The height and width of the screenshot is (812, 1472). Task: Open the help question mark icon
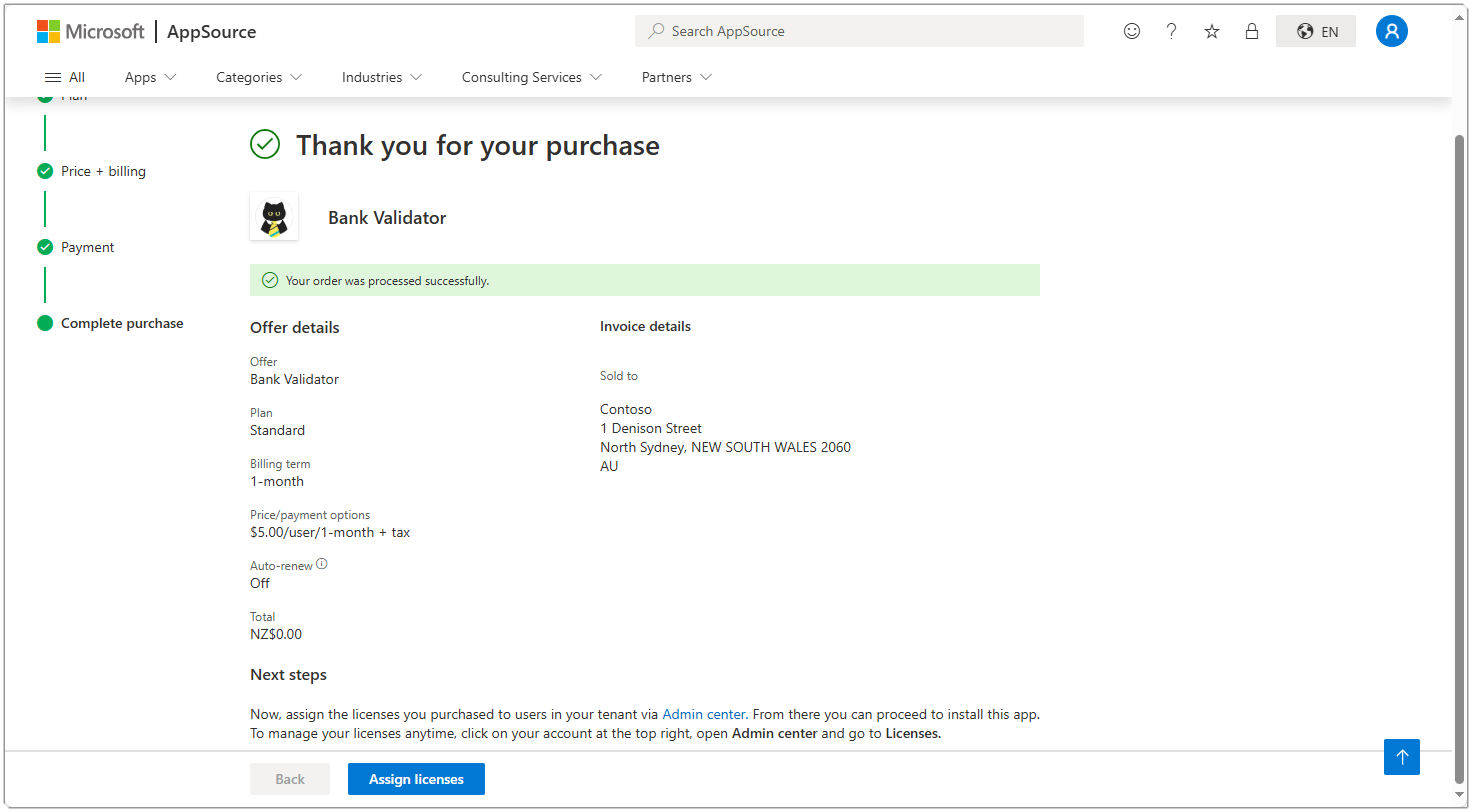click(1172, 31)
